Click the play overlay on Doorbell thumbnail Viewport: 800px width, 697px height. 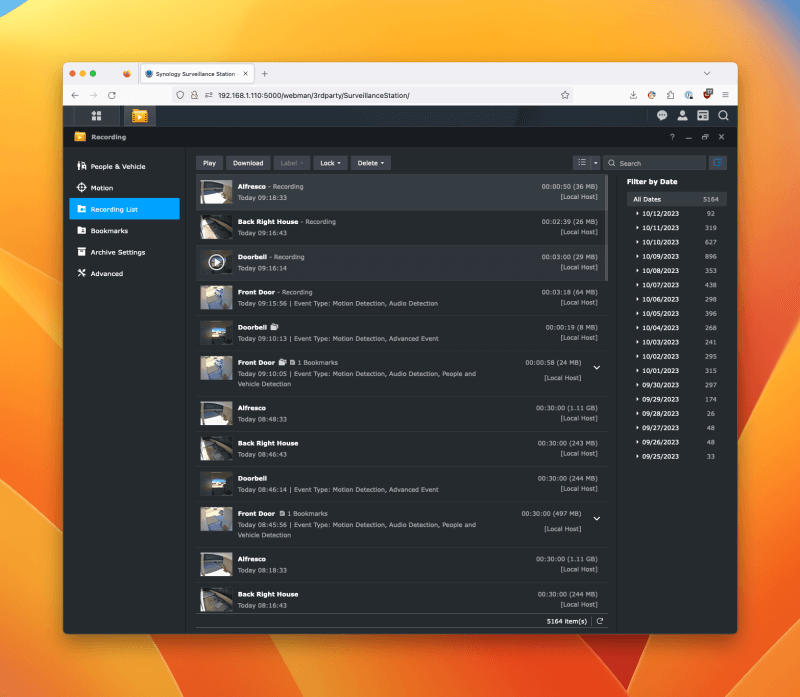tap(216, 262)
